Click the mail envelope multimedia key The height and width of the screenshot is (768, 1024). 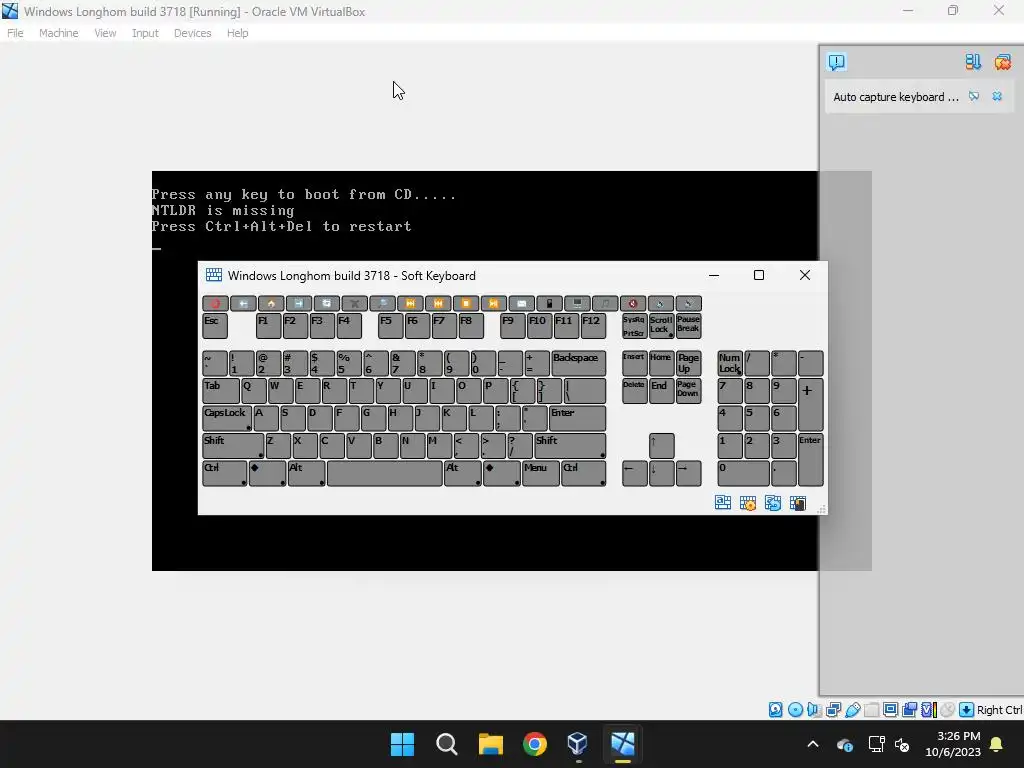pos(521,304)
